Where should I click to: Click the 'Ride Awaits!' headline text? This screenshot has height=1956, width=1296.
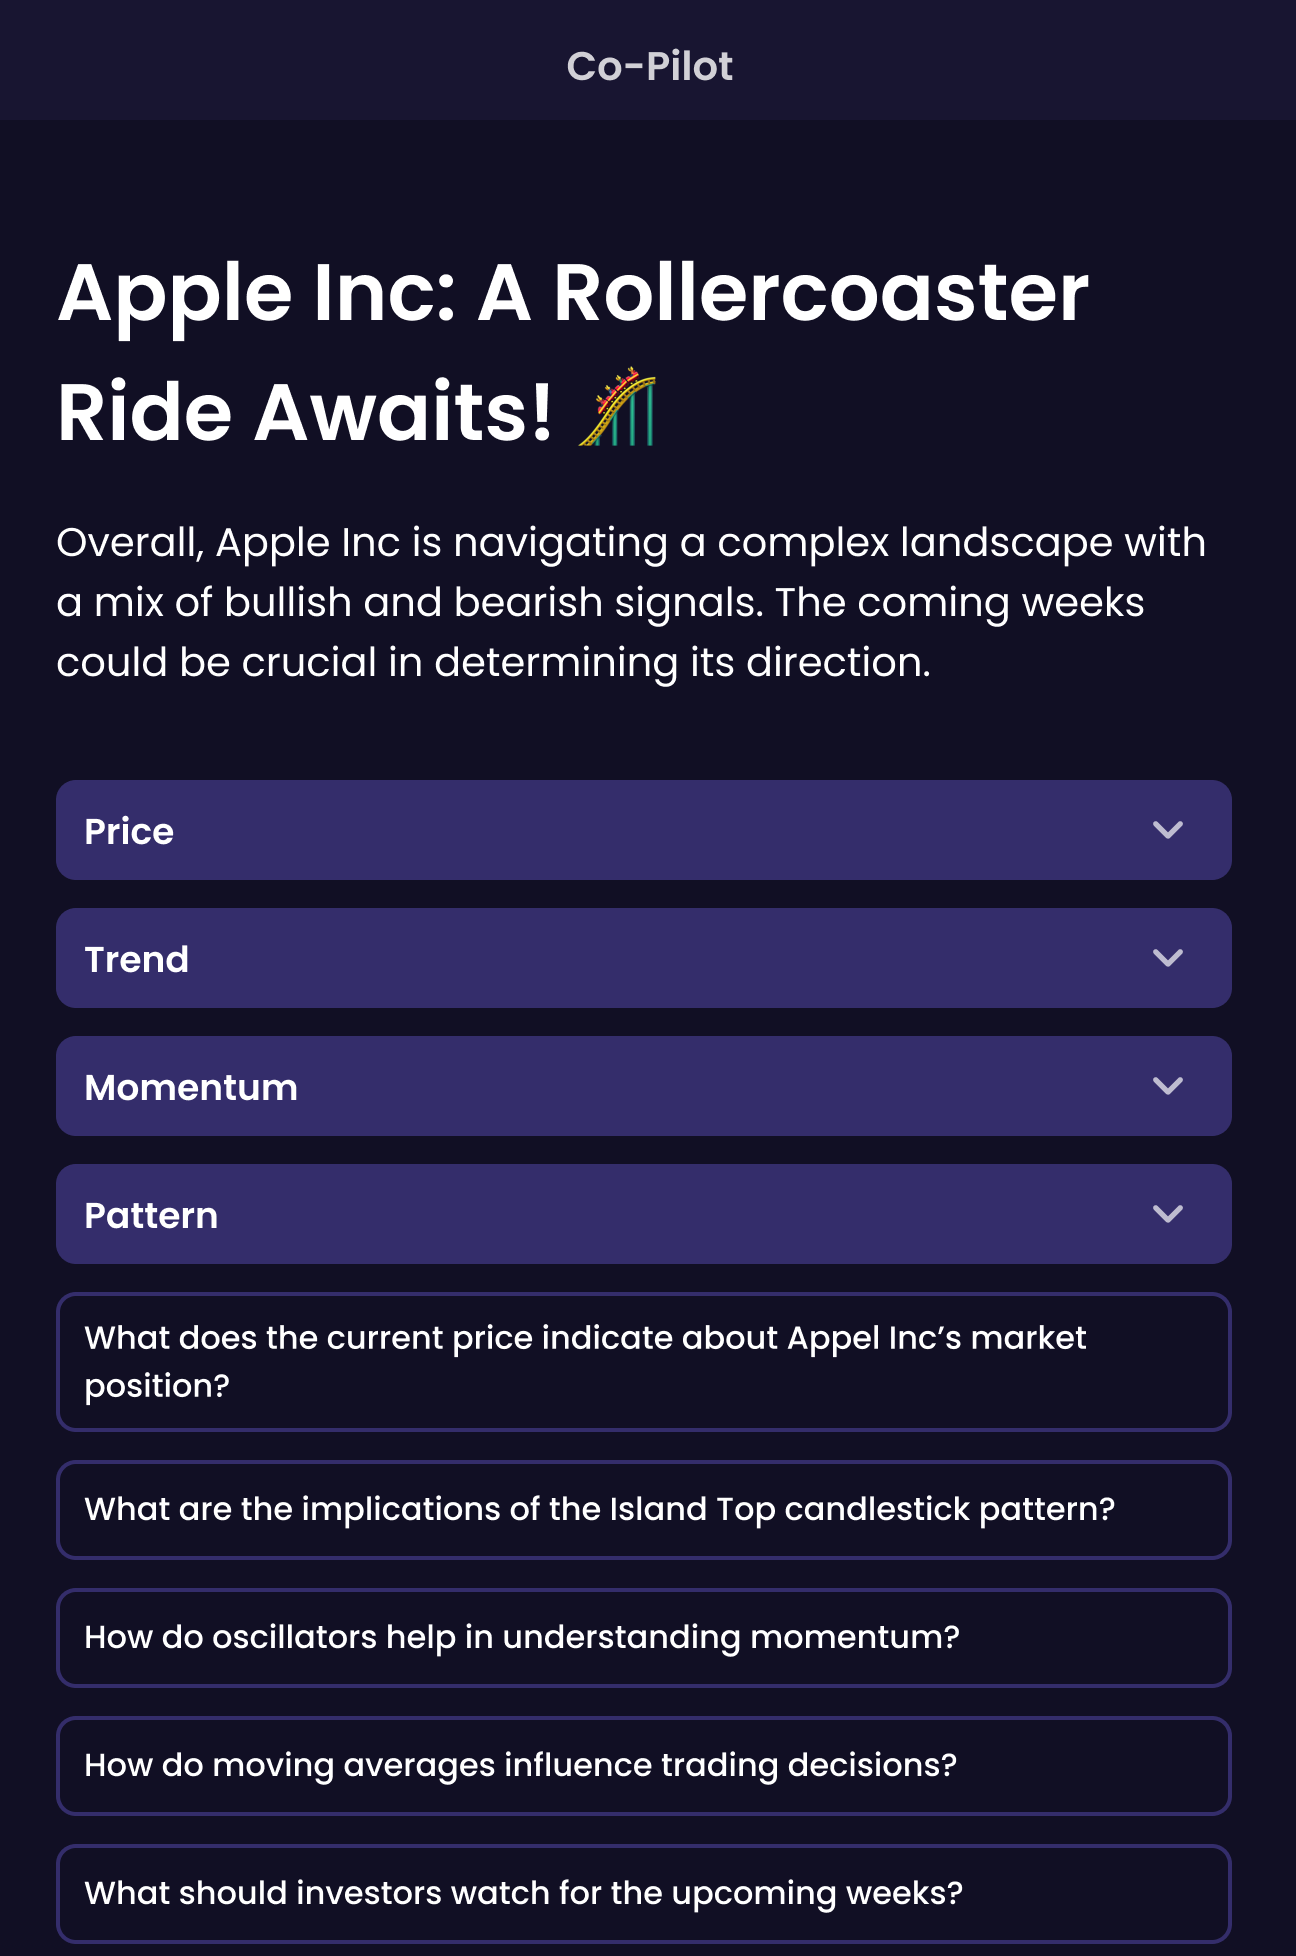[x=305, y=412]
